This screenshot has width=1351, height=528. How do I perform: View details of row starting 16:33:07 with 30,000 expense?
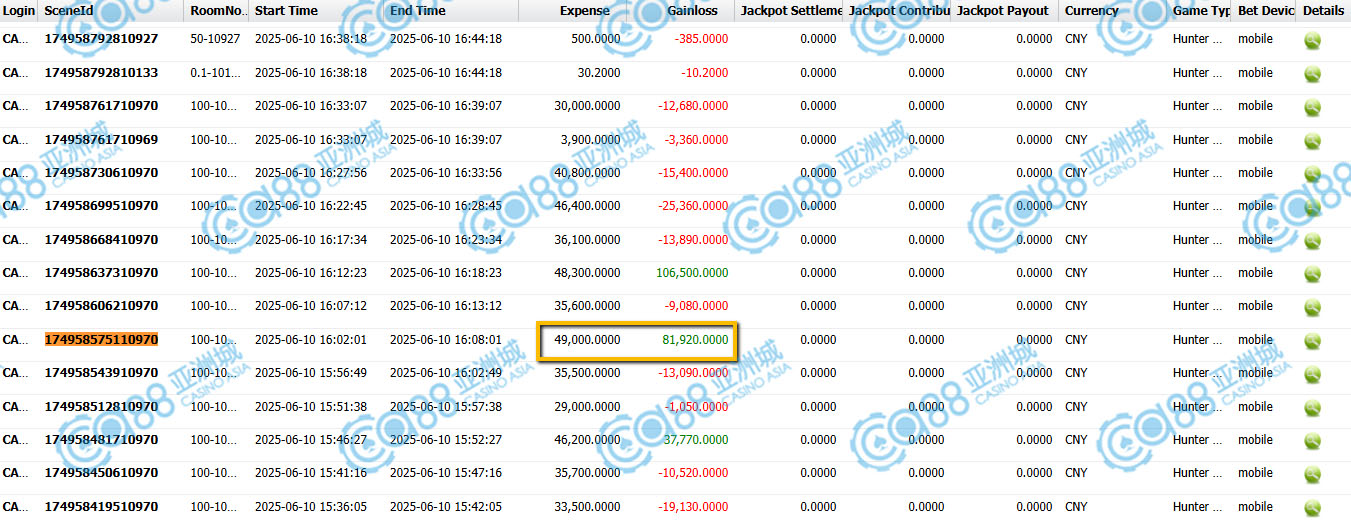1312,107
